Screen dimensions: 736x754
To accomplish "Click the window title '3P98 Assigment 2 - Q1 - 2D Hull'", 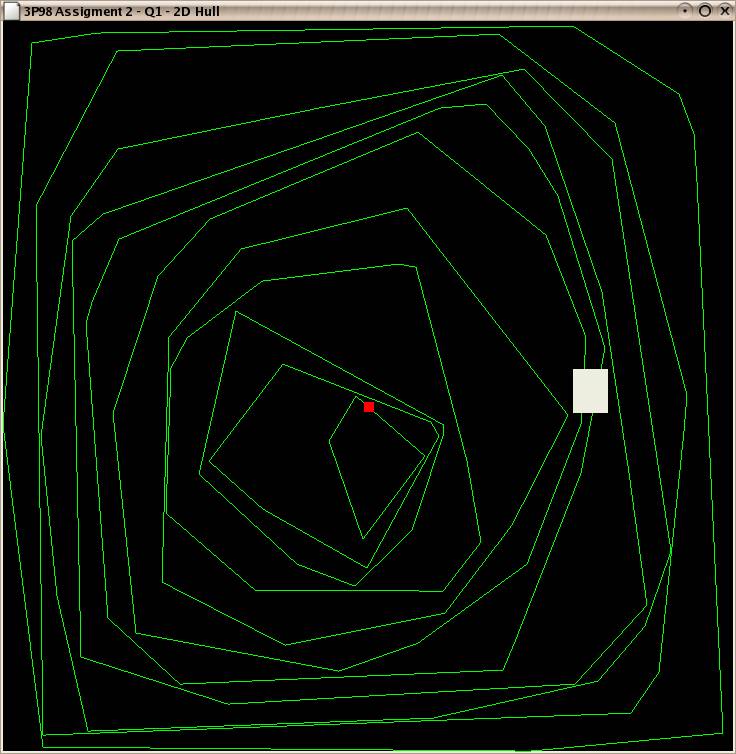I will [122, 12].
